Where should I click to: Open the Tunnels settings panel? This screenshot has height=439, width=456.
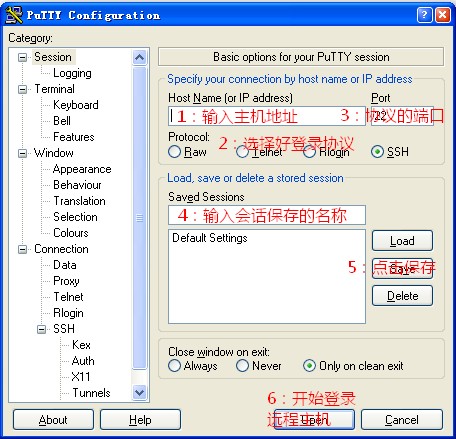(91, 393)
